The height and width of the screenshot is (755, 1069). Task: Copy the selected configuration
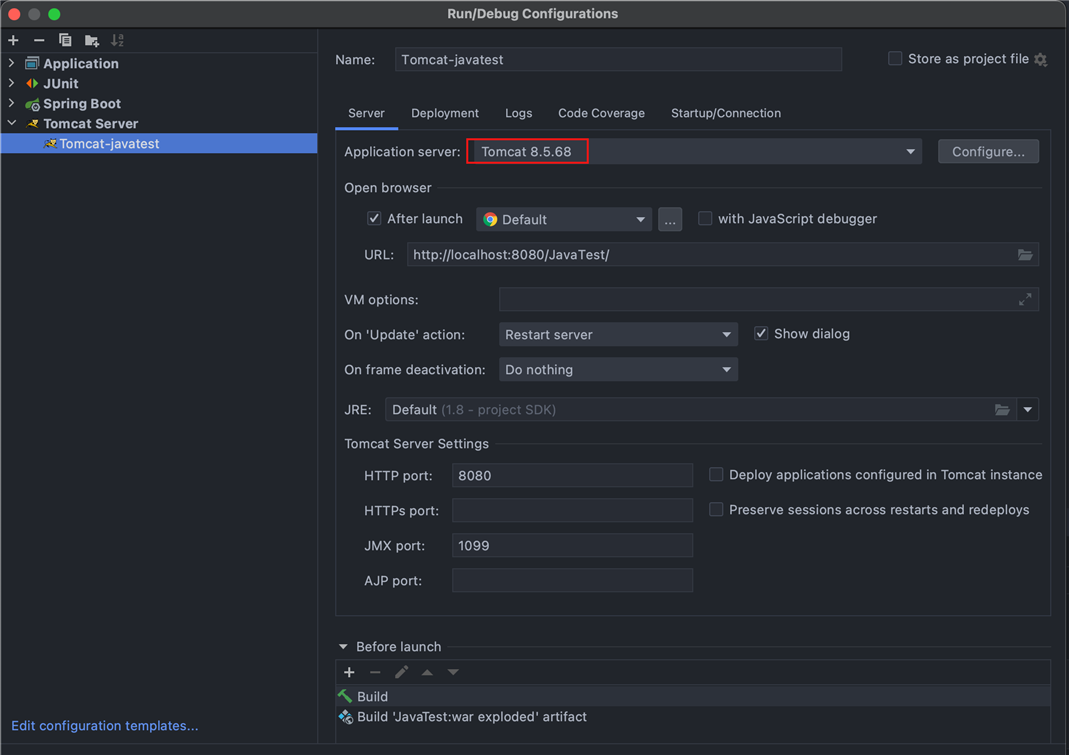(65, 40)
